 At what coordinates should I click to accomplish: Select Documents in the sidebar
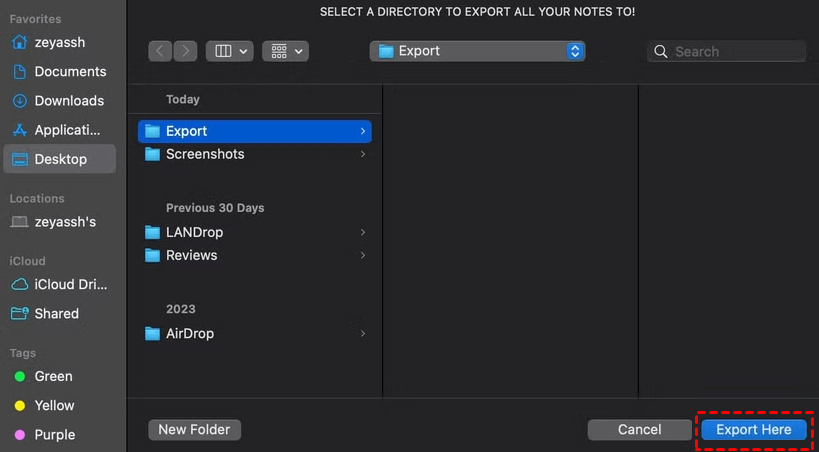click(x=69, y=72)
